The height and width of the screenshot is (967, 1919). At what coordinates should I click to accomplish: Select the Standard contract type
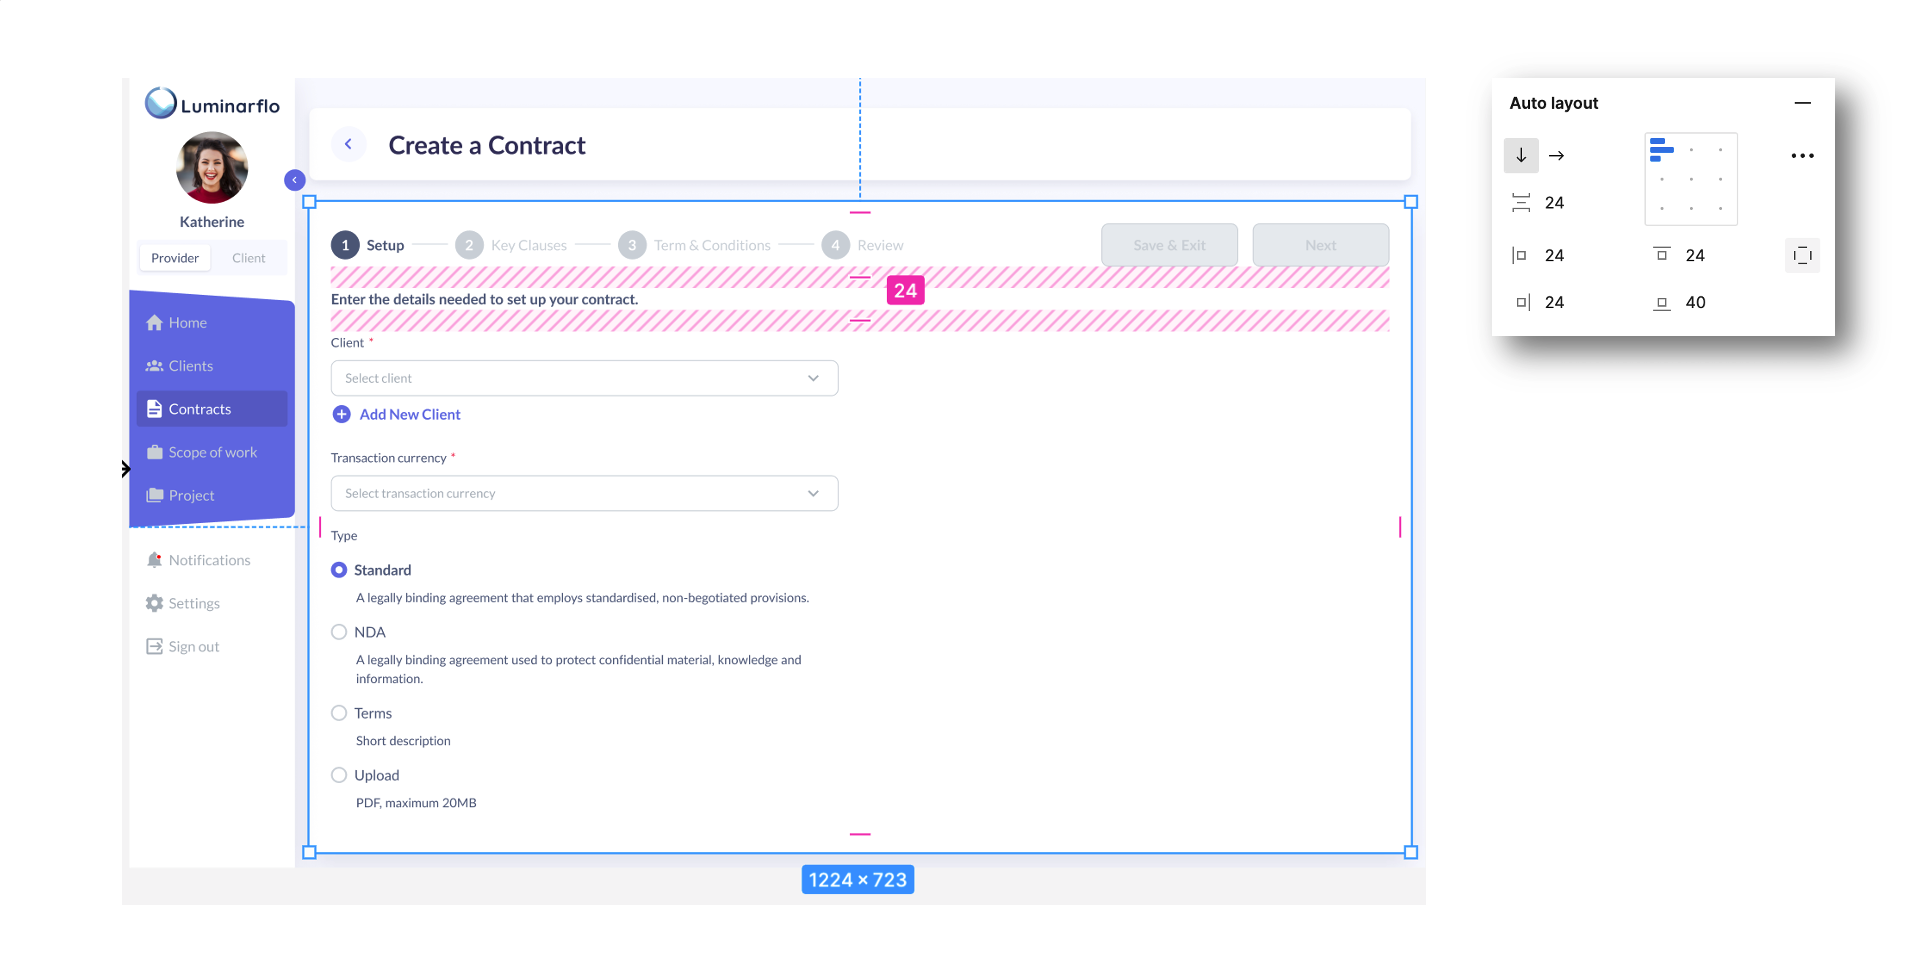click(x=339, y=570)
